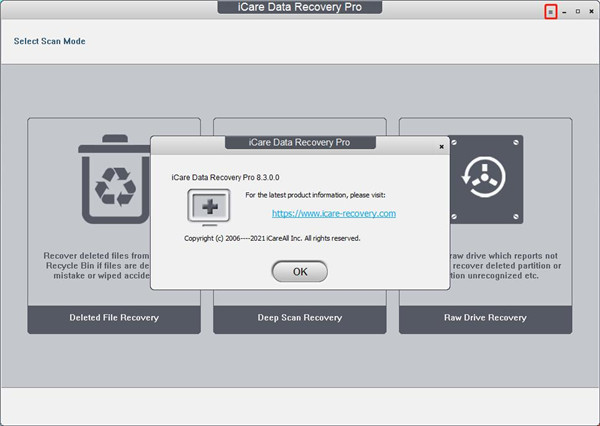The height and width of the screenshot is (426, 600).
Task: Click the copyright 2006----2021 iCareAll text
Action: point(272,238)
